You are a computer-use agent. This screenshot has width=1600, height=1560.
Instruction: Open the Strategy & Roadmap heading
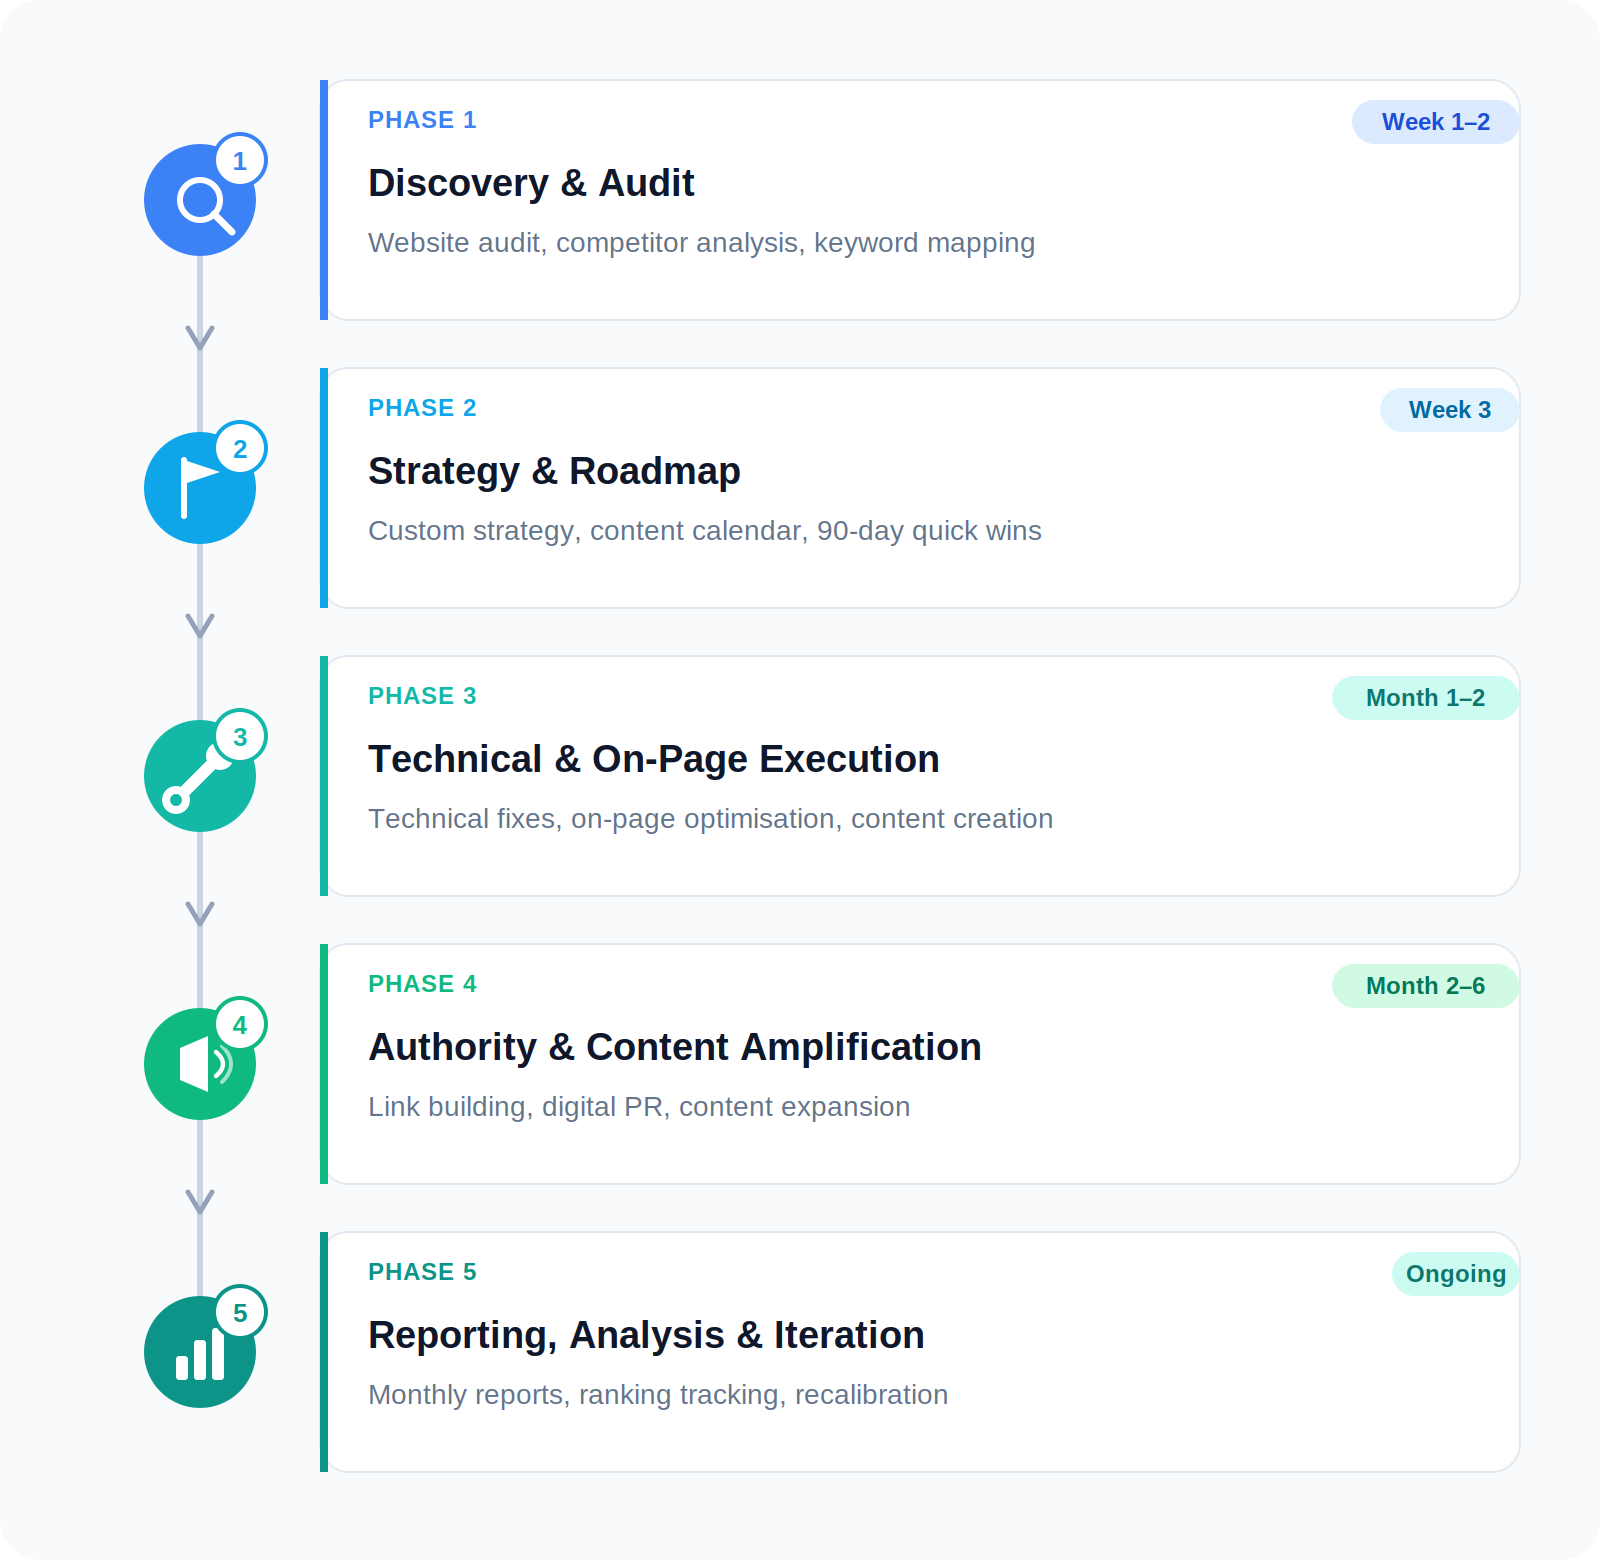point(554,471)
